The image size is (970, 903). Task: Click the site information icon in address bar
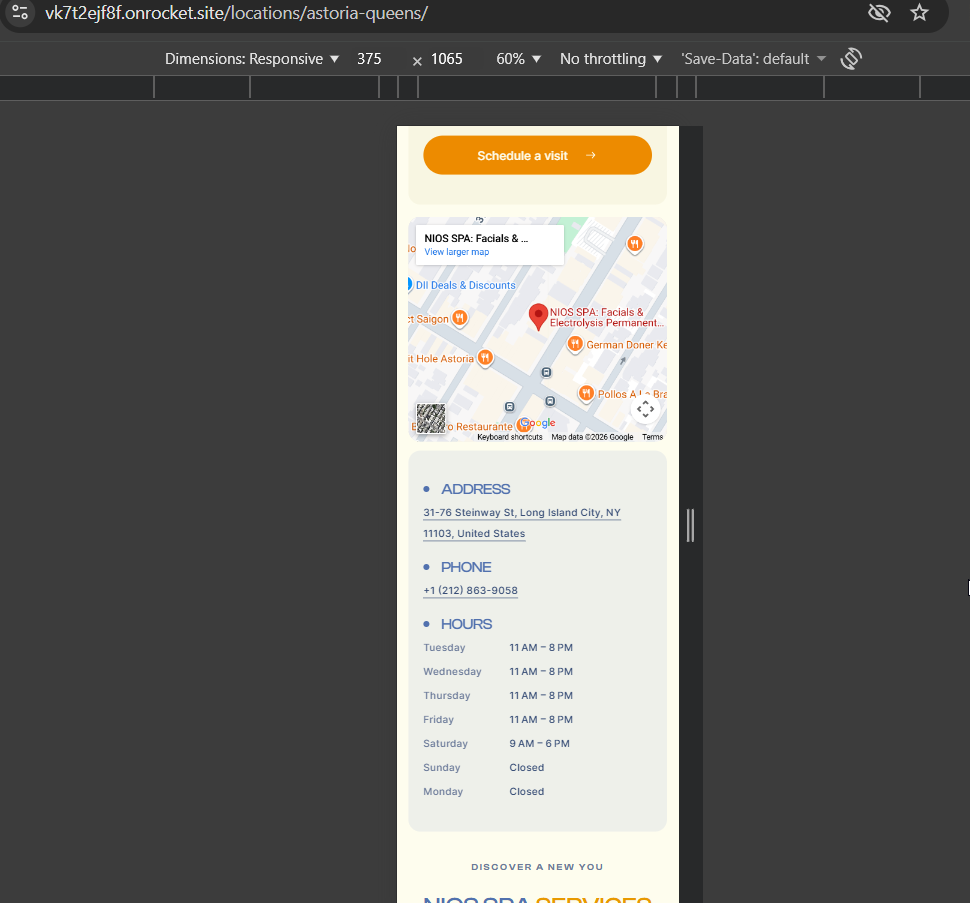pyautogui.click(x=20, y=12)
